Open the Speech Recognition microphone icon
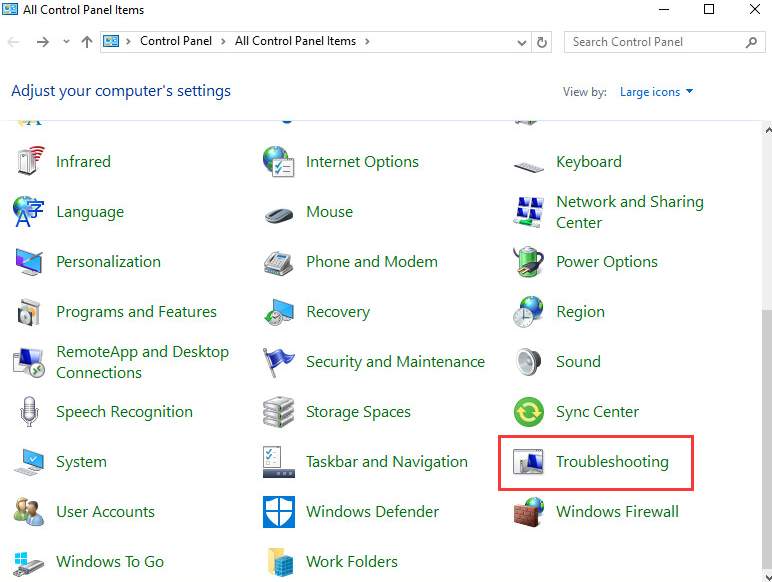The image size is (772, 582). [x=29, y=412]
